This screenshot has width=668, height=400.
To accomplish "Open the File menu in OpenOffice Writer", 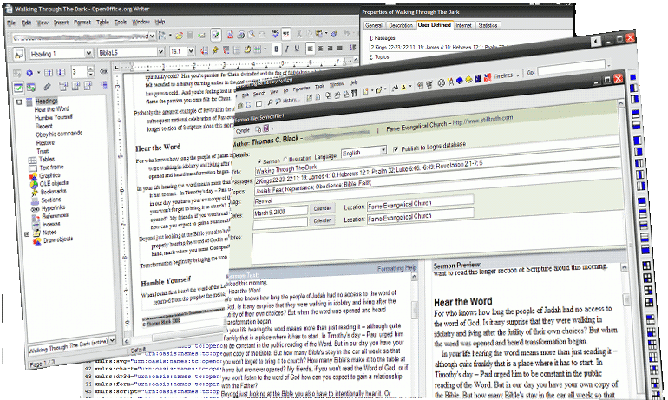I will pos(12,23).
